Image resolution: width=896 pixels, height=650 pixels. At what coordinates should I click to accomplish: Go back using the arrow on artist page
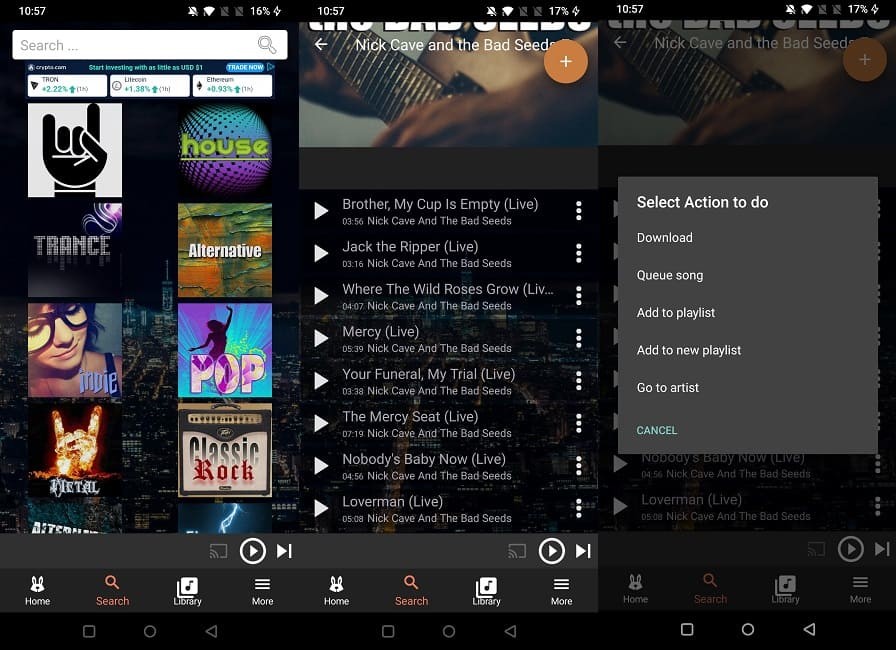(x=320, y=45)
